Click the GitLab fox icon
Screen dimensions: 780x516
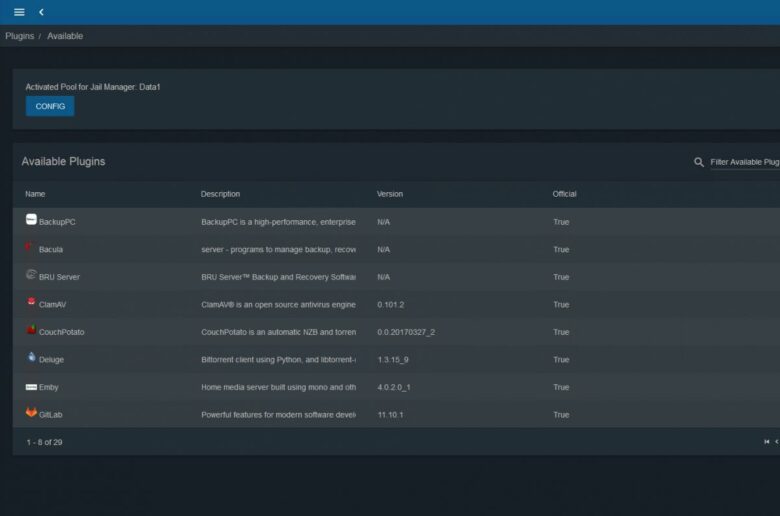31,412
